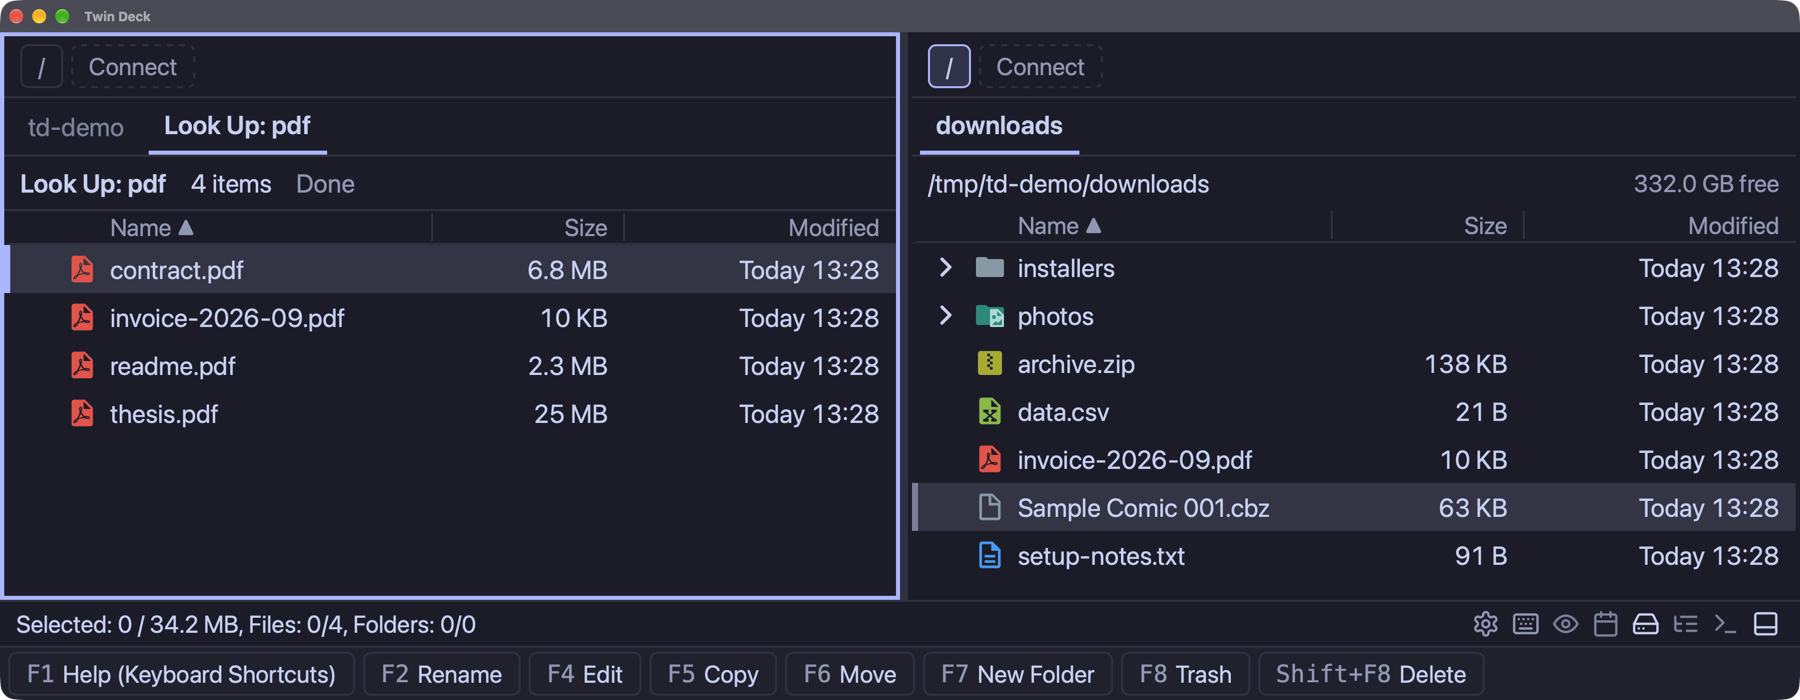1800x700 pixels.
Task: Select the downloads tab
Action: click(999, 126)
